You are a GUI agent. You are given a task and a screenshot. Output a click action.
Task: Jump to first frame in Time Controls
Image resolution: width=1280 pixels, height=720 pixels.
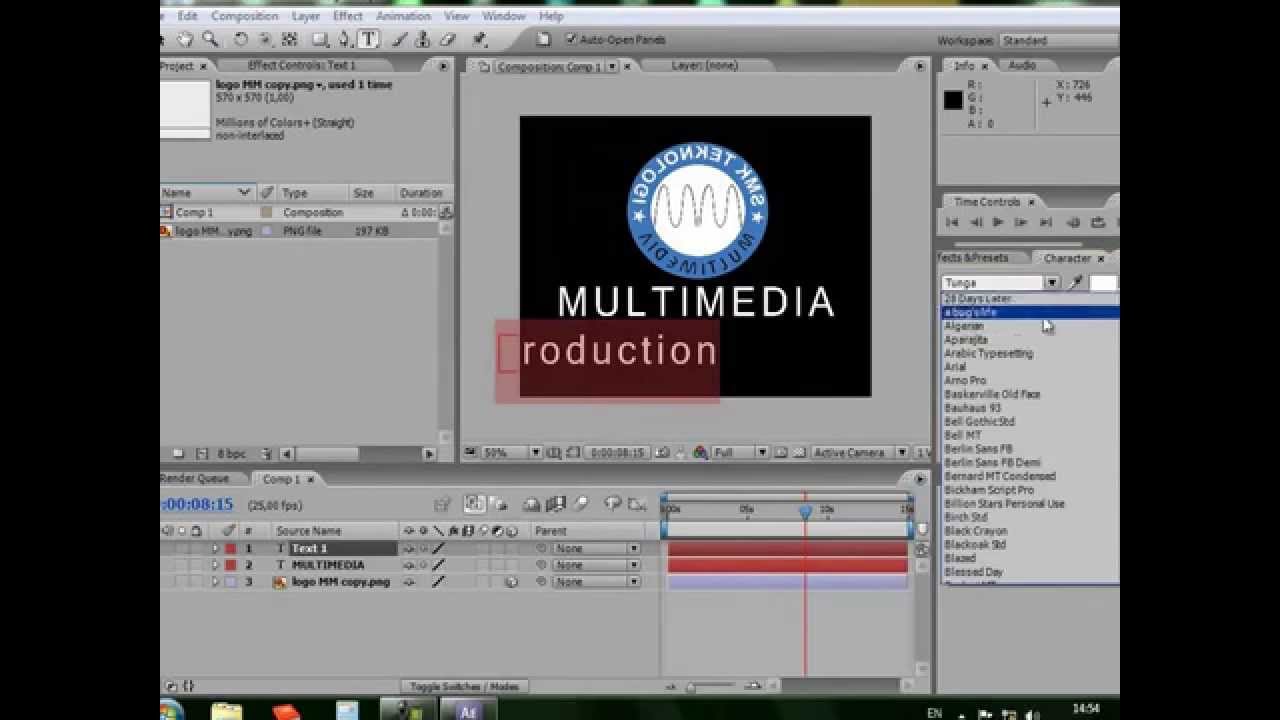952,222
